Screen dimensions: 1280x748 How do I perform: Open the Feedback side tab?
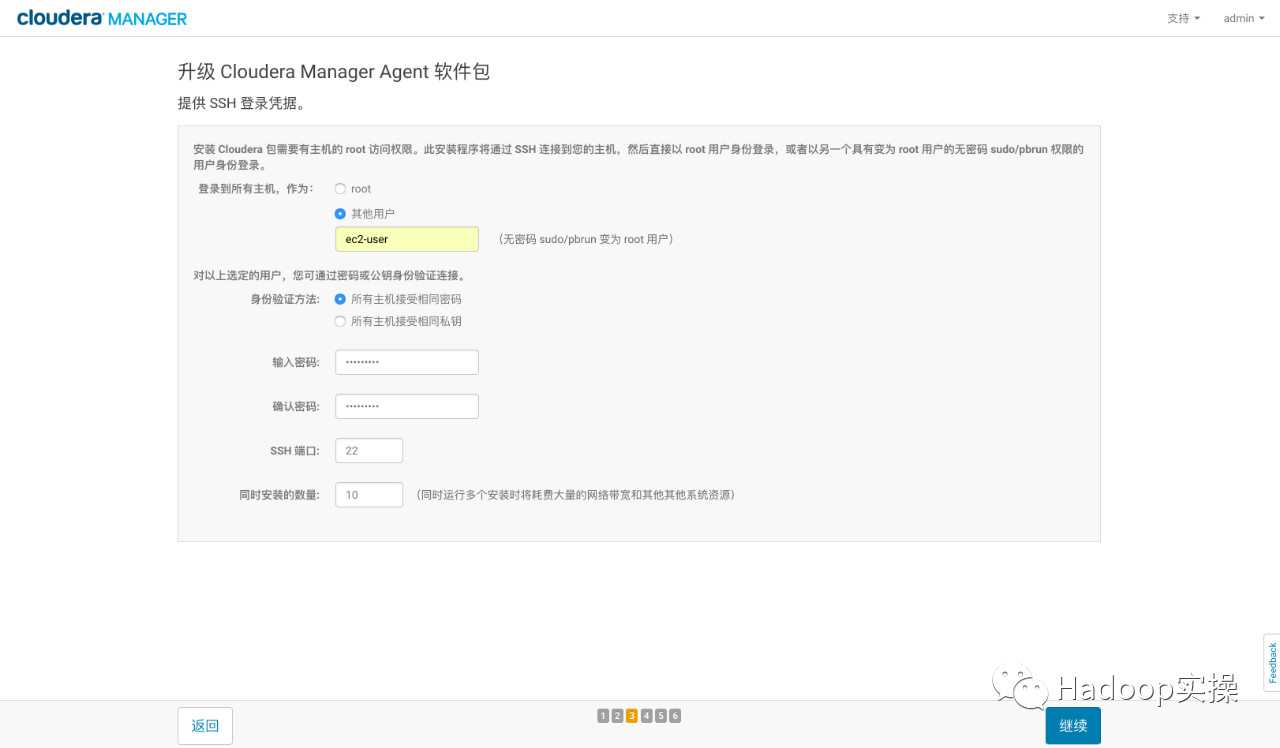click(1272, 662)
